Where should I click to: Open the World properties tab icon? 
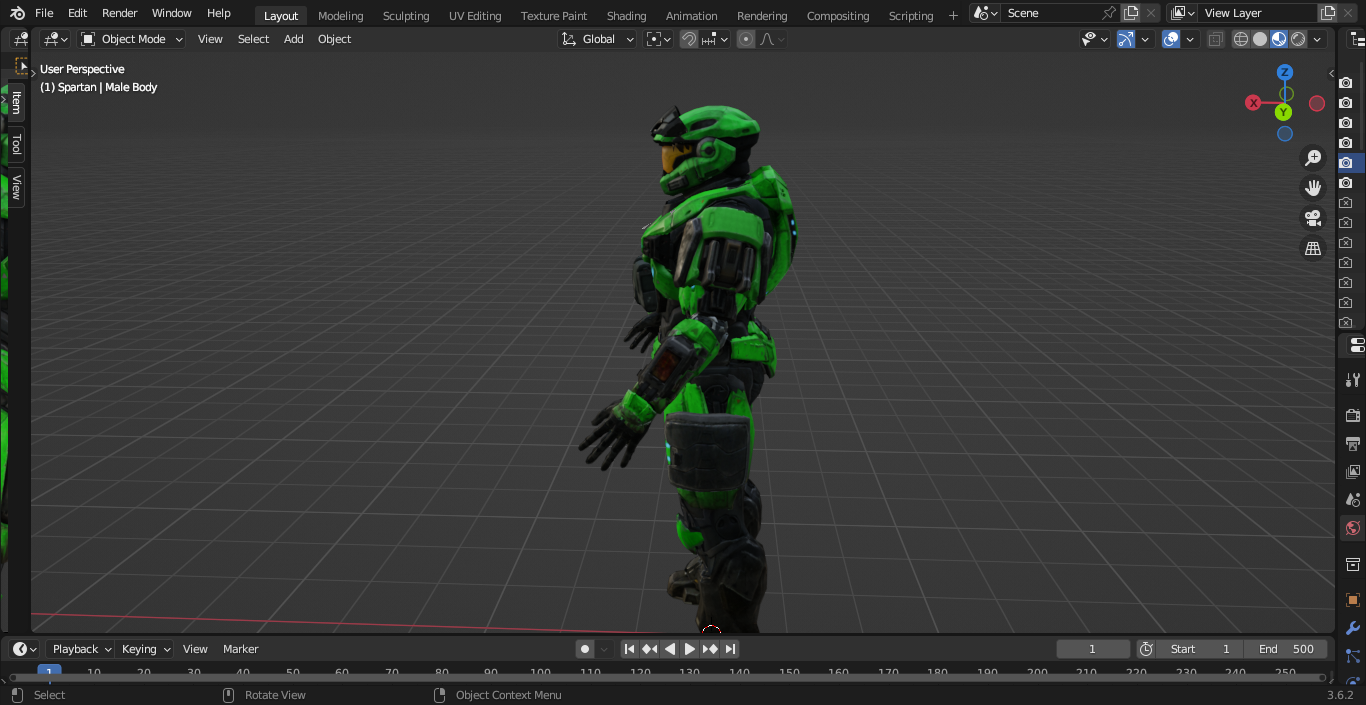(x=1353, y=528)
